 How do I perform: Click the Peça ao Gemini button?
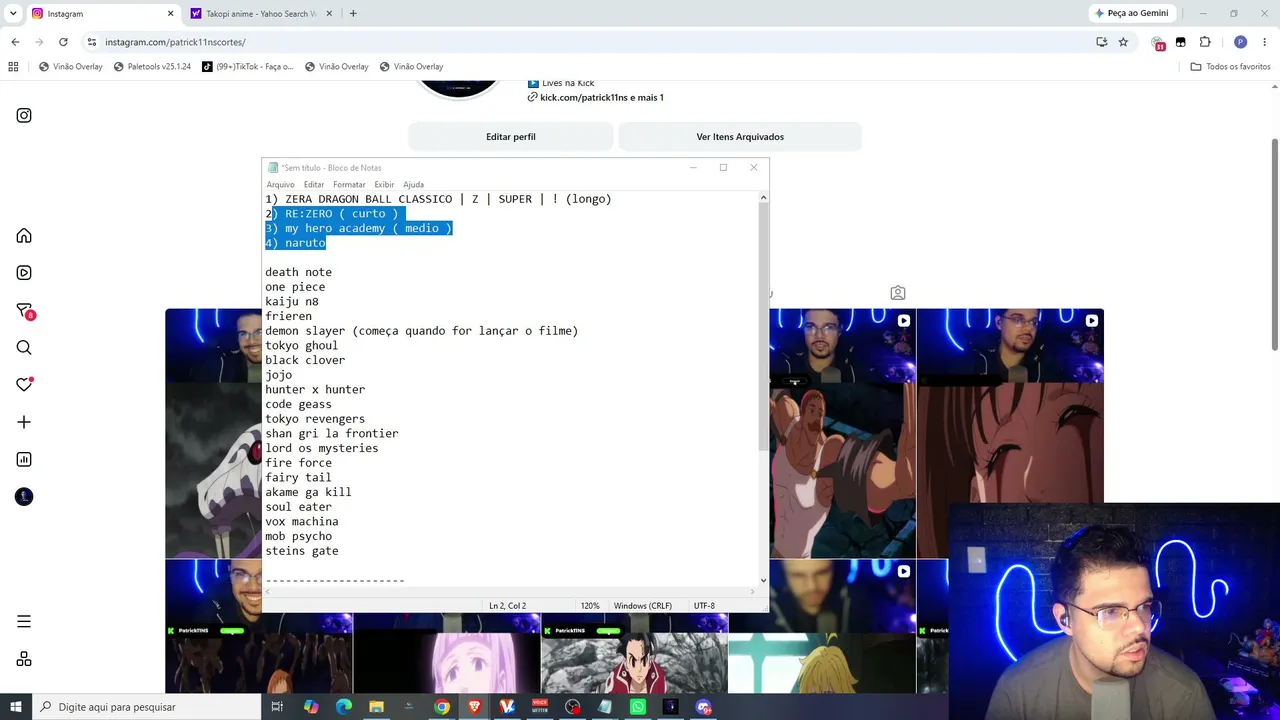point(1132,14)
